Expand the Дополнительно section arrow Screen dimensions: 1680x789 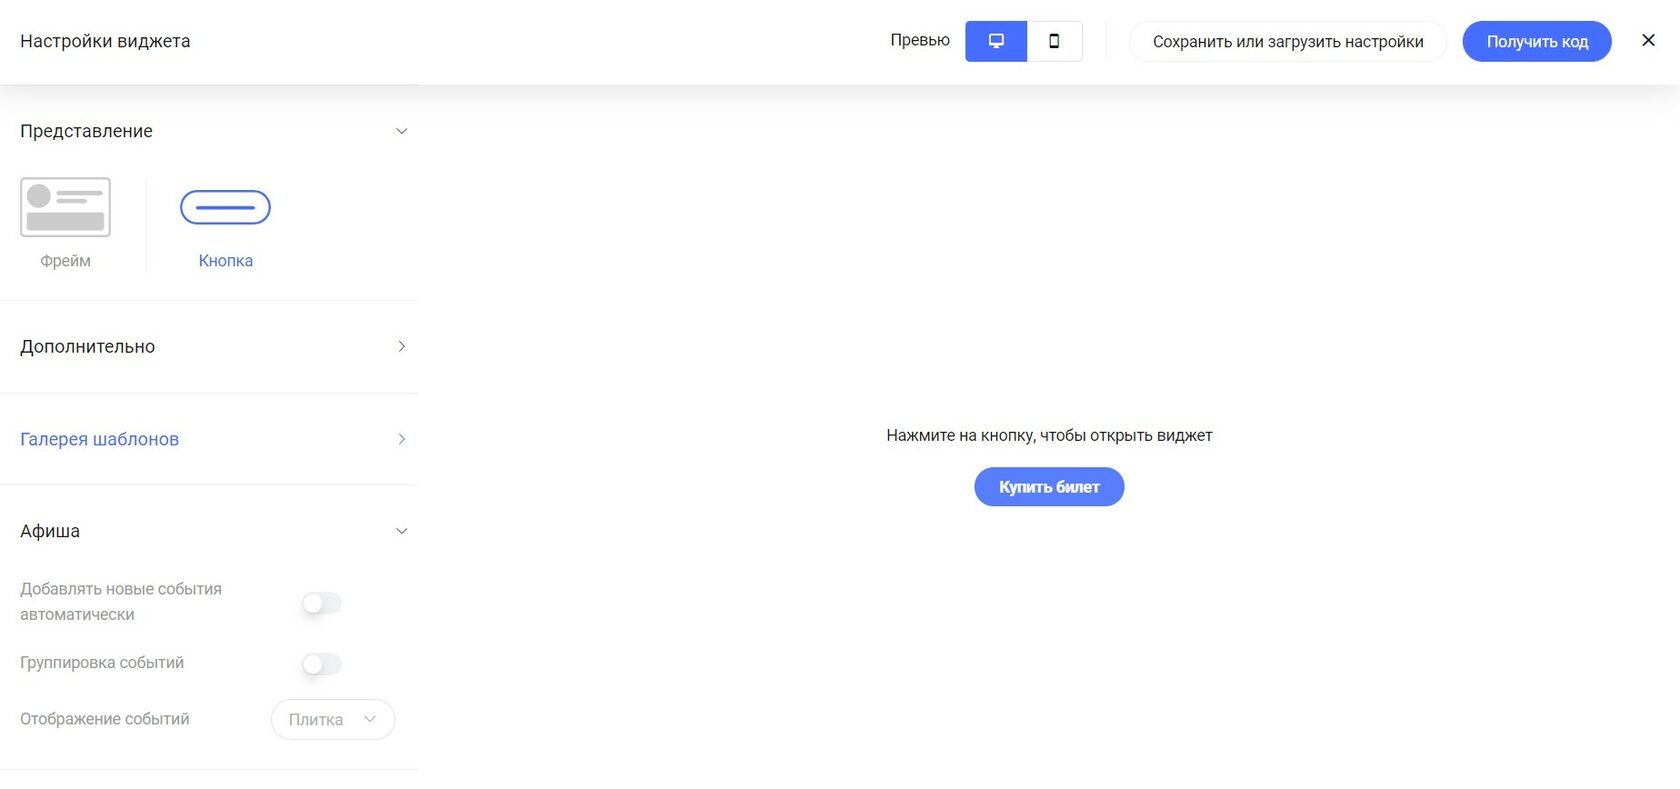coord(402,346)
